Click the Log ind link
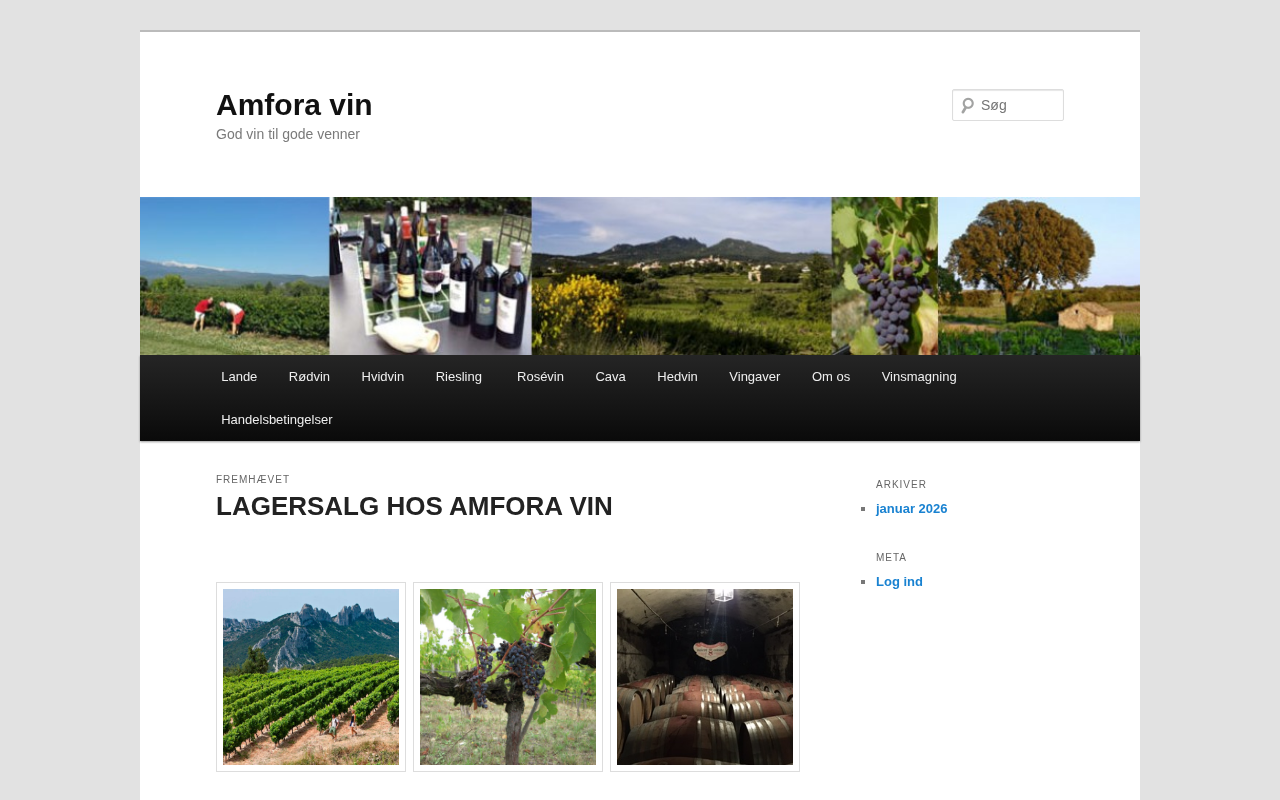The width and height of the screenshot is (1280, 800). (x=899, y=582)
